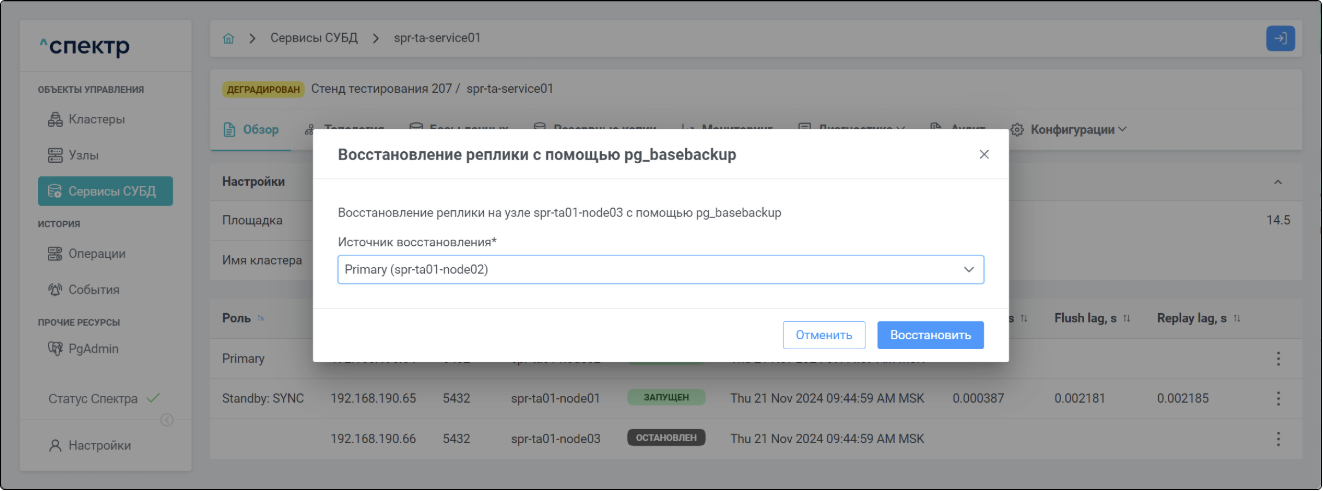Click the Восстановить button
The image size is (1323, 491).
click(x=931, y=335)
